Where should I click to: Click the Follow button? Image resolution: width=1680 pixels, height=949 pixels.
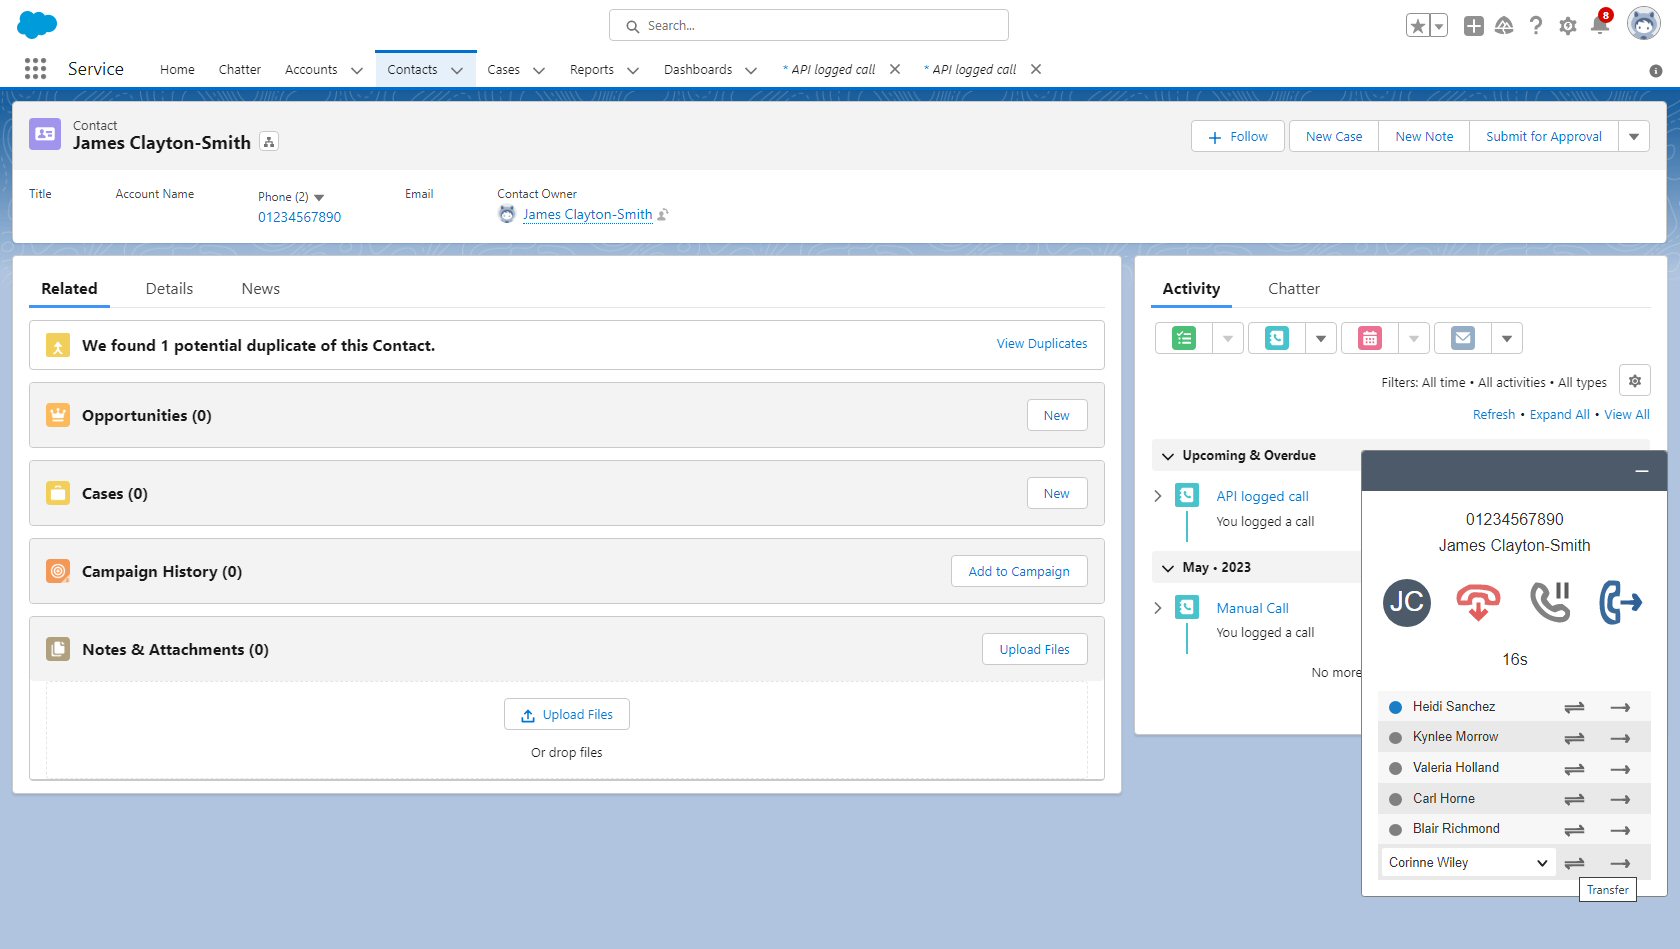coord(1237,136)
